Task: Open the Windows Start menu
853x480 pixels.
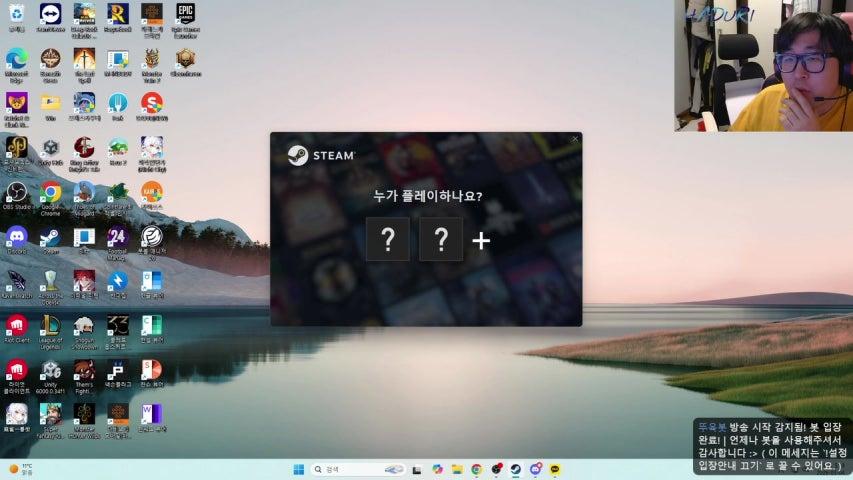Action: [299, 469]
